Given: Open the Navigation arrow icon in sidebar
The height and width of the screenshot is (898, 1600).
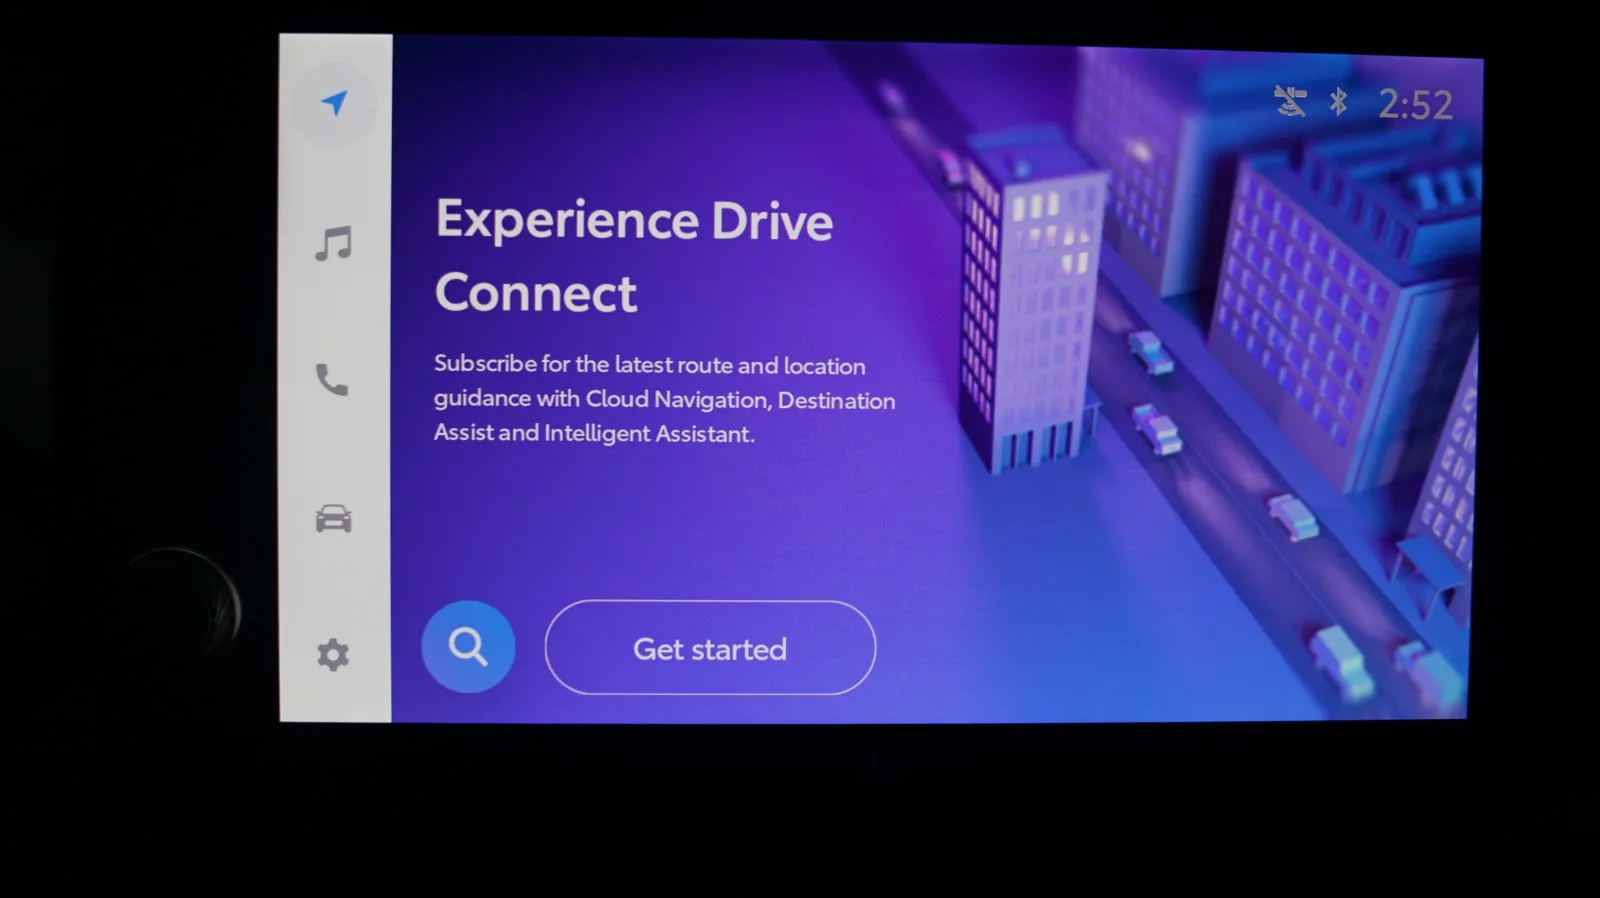Looking at the screenshot, I should click(x=334, y=103).
